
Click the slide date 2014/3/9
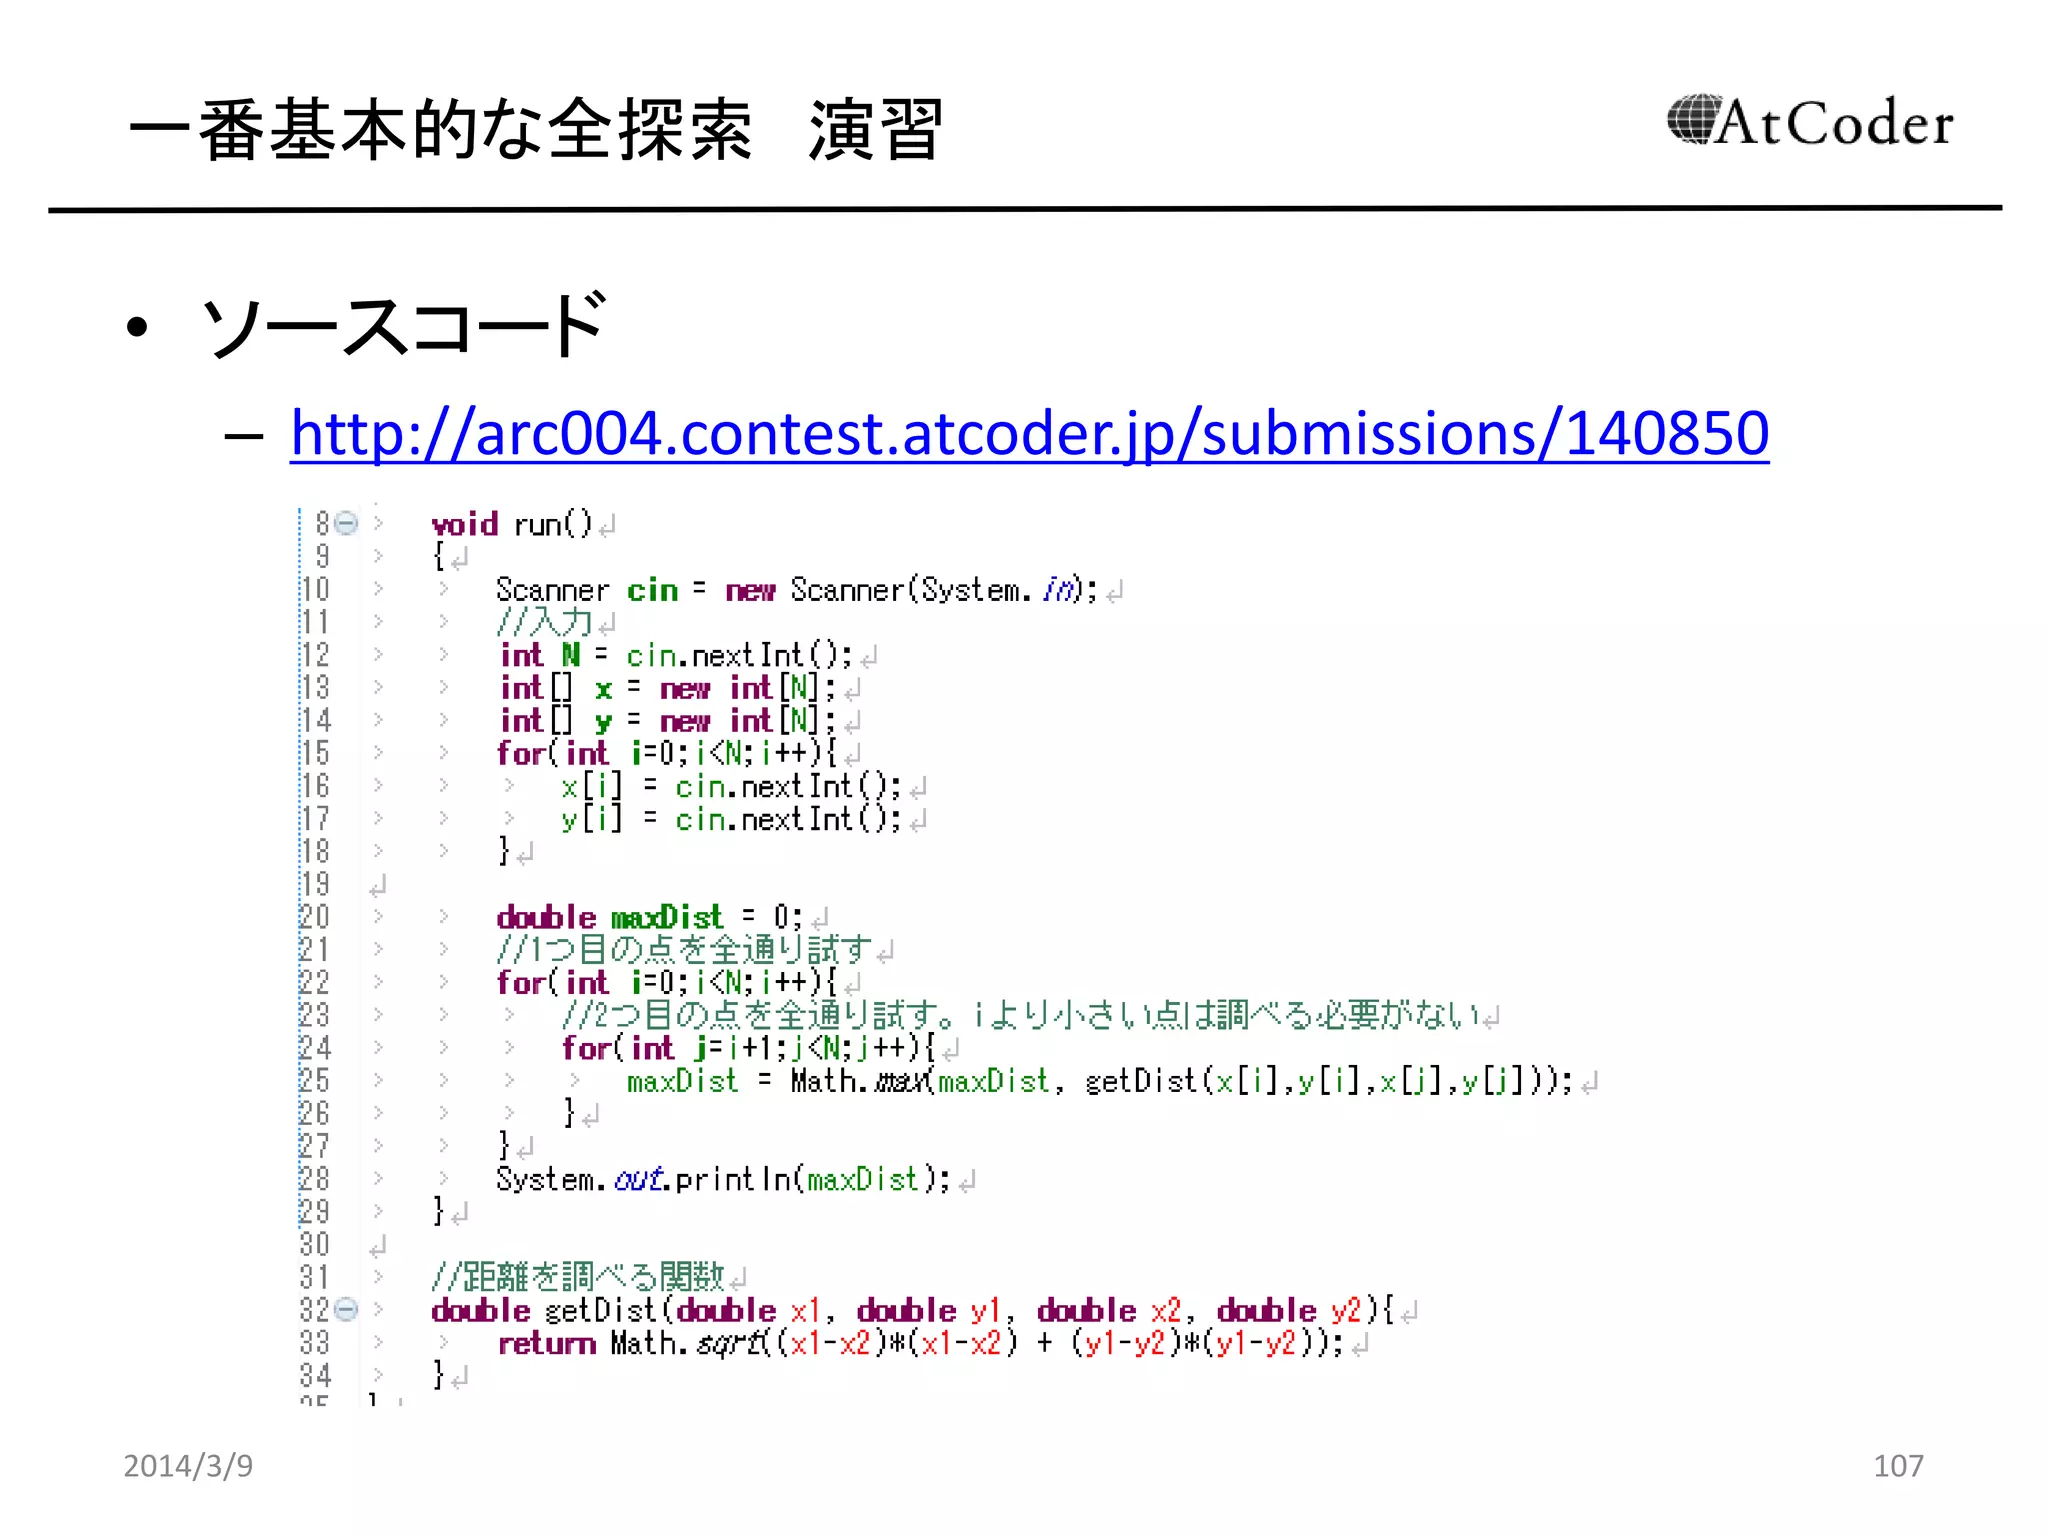[x=188, y=1466]
